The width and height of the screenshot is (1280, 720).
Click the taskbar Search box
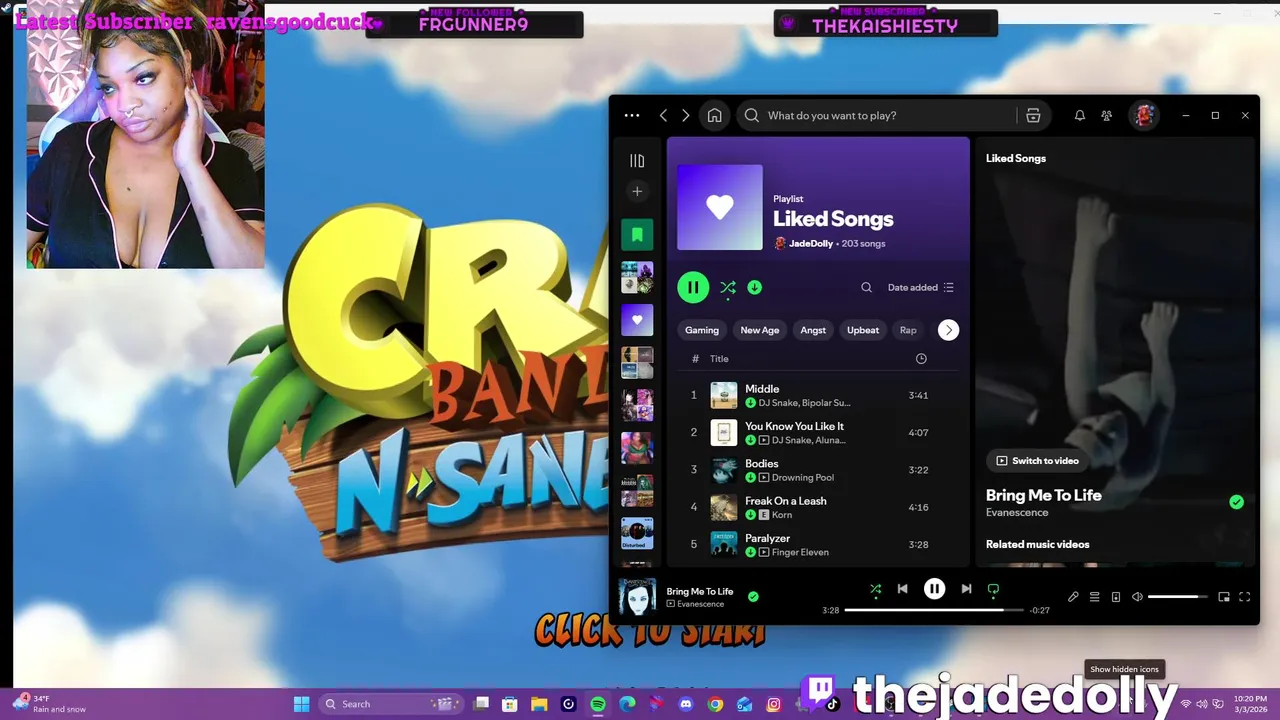(392, 704)
